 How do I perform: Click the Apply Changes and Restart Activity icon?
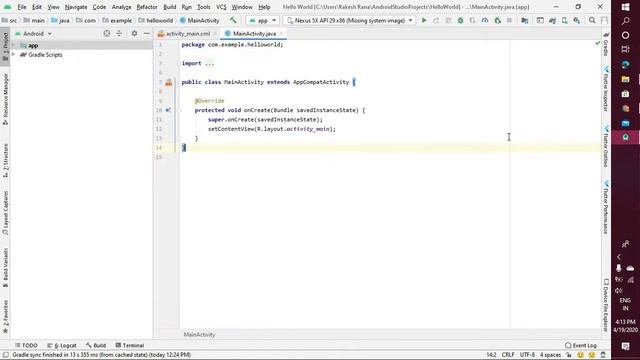coord(436,20)
